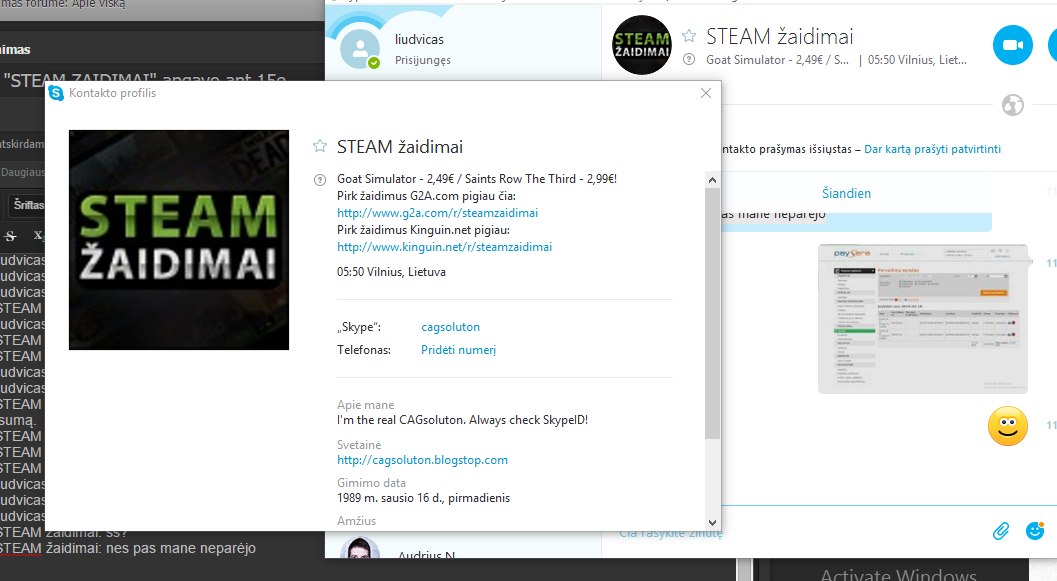Click the profile dialog scrollbar thumb
The width and height of the screenshot is (1057, 581).
[x=712, y=313]
